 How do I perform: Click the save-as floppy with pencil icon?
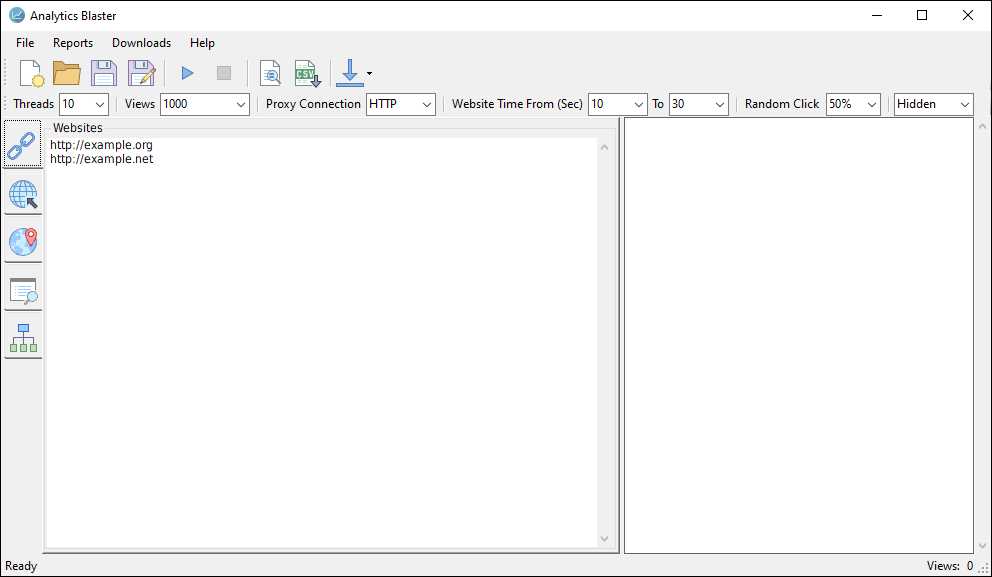point(141,73)
